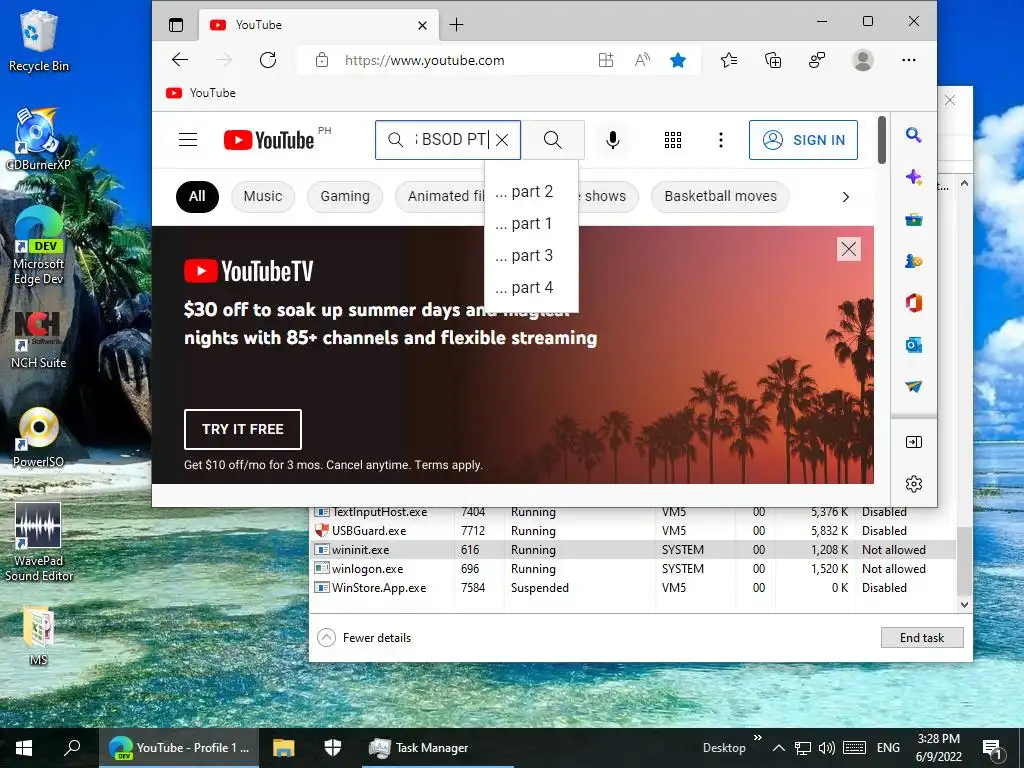1024x768 pixels.
Task: Open Windows Security from the taskbar
Action: (333, 748)
